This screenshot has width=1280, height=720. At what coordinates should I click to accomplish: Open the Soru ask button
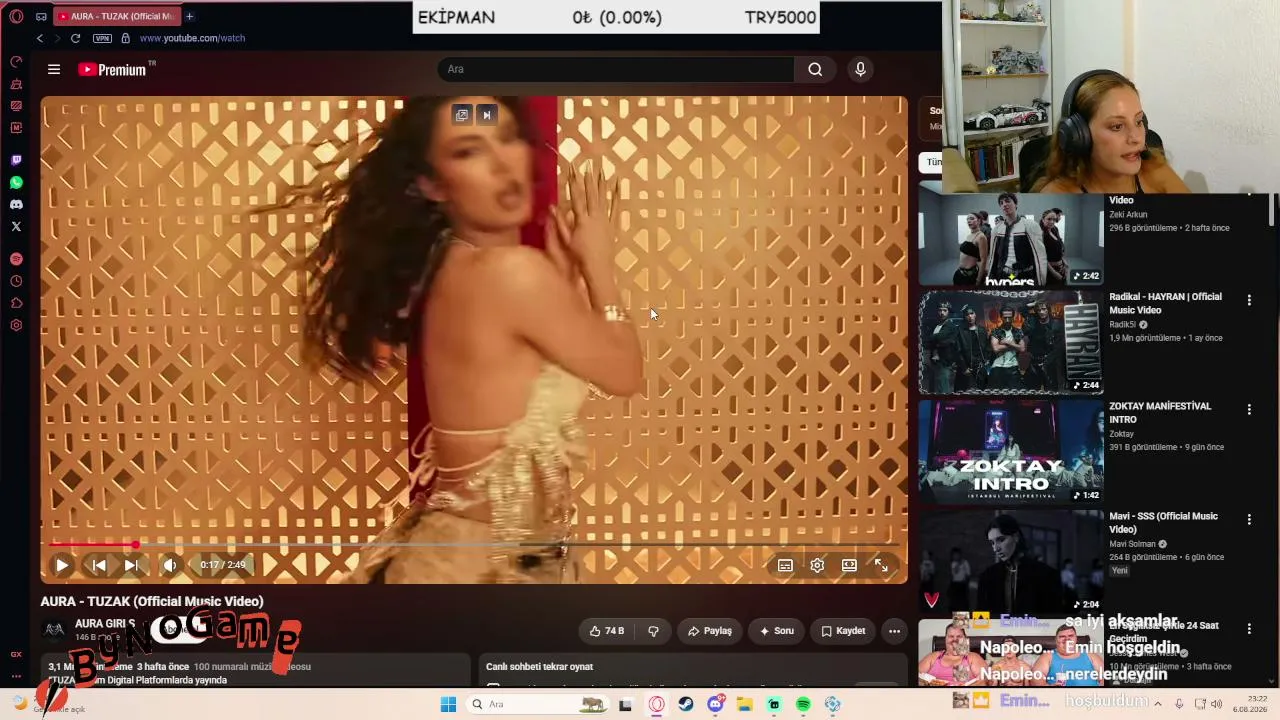click(776, 631)
